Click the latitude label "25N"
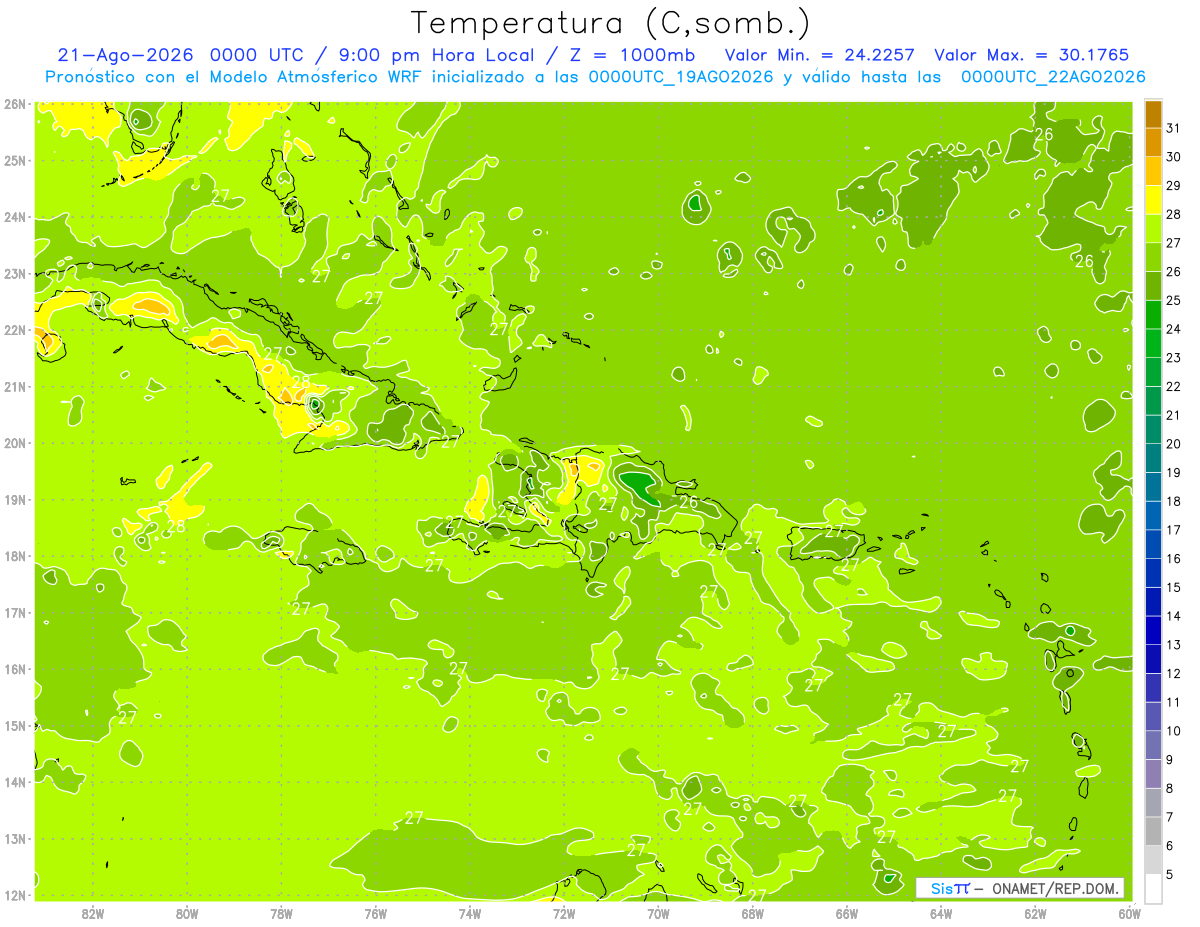The height and width of the screenshot is (927, 1200). (x=14, y=160)
